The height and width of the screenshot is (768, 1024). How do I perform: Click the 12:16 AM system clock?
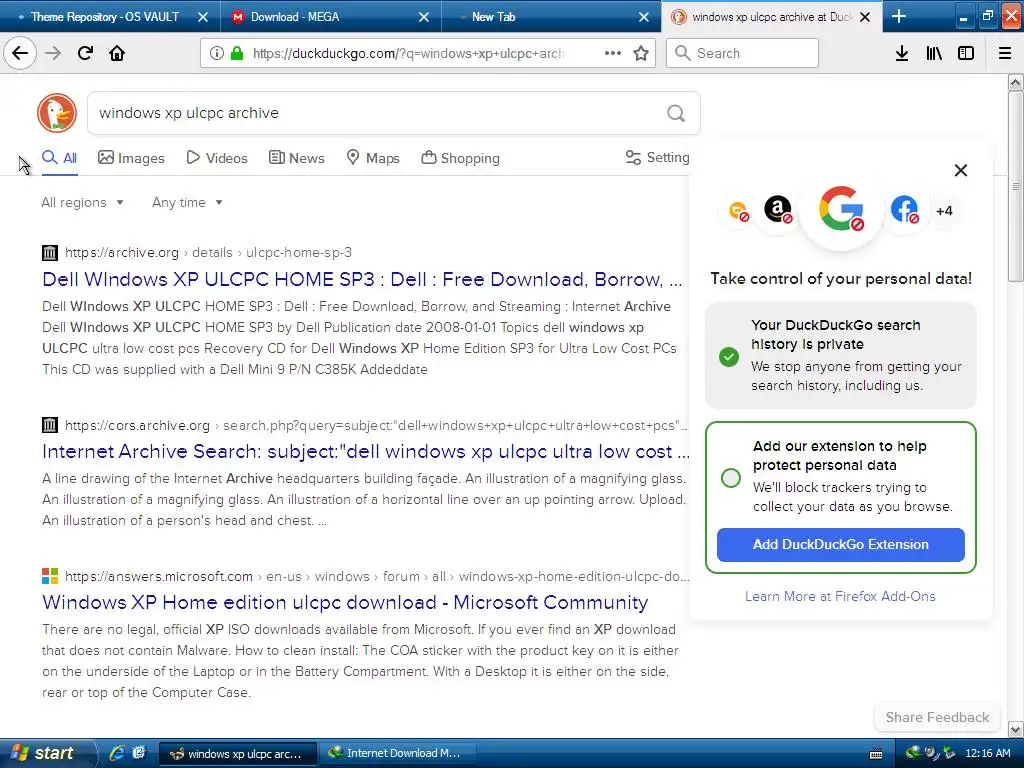click(987, 753)
